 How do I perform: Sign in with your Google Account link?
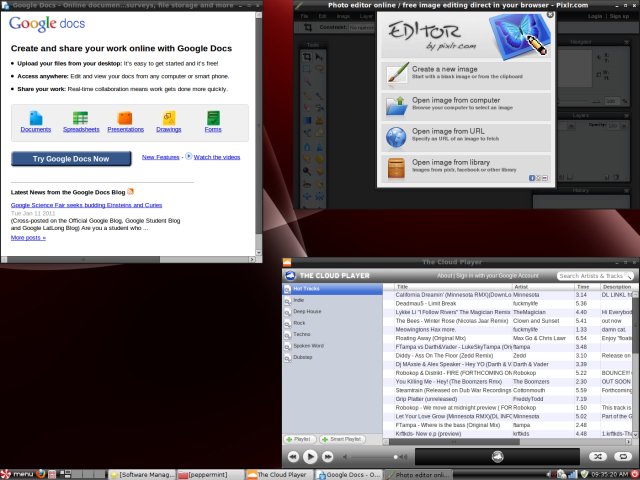click(x=497, y=276)
